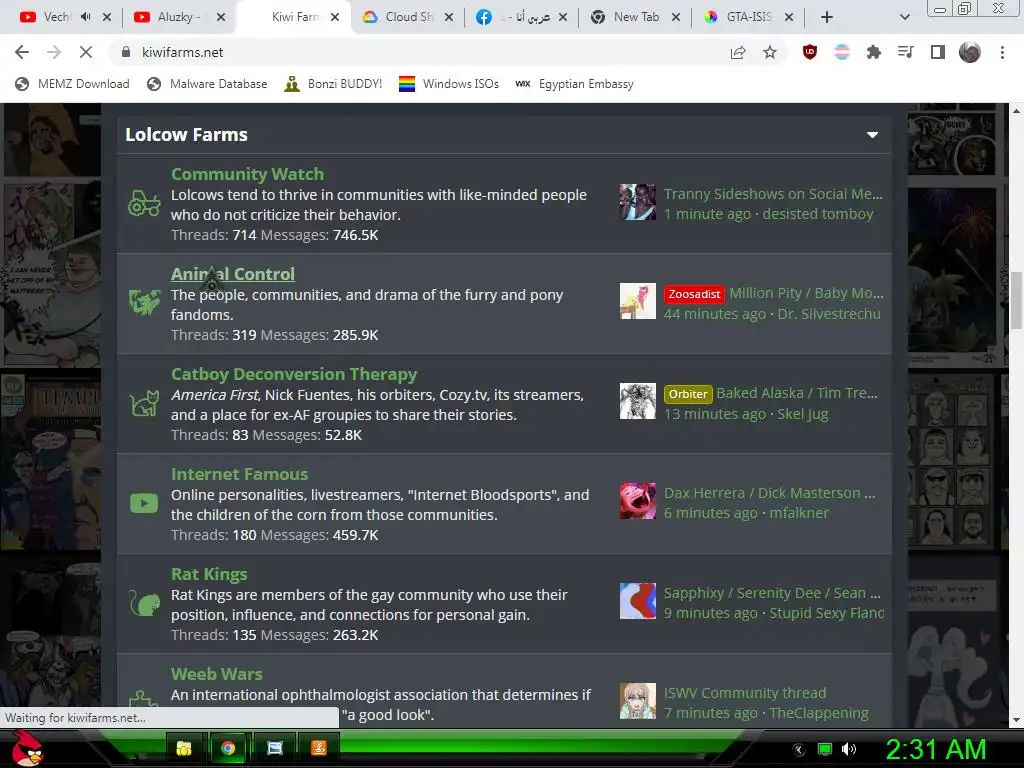Image resolution: width=1024 pixels, height=768 pixels.
Task: Open the Chrome three-dot menu
Action: coord(1002,52)
